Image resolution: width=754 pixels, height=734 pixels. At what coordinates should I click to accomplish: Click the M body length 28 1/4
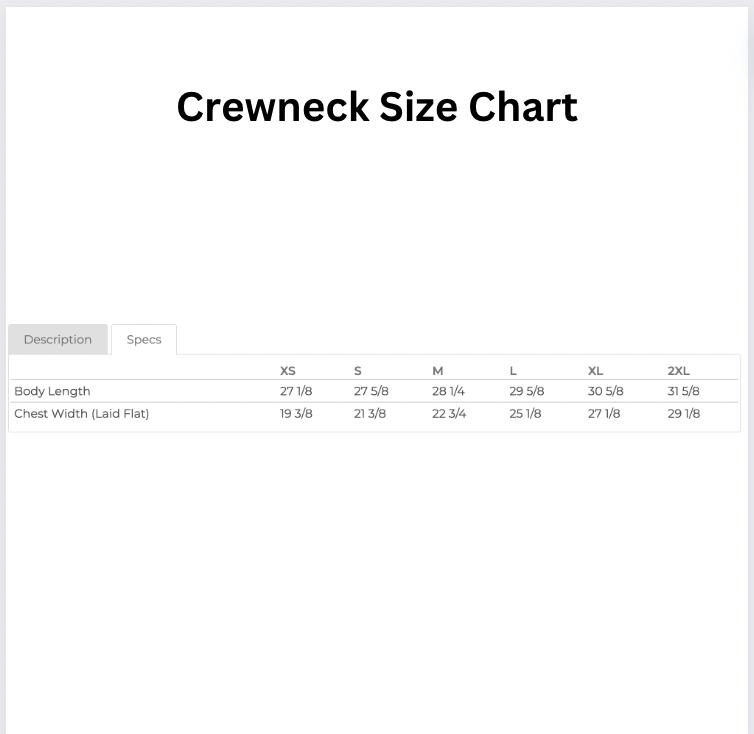tap(448, 392)
